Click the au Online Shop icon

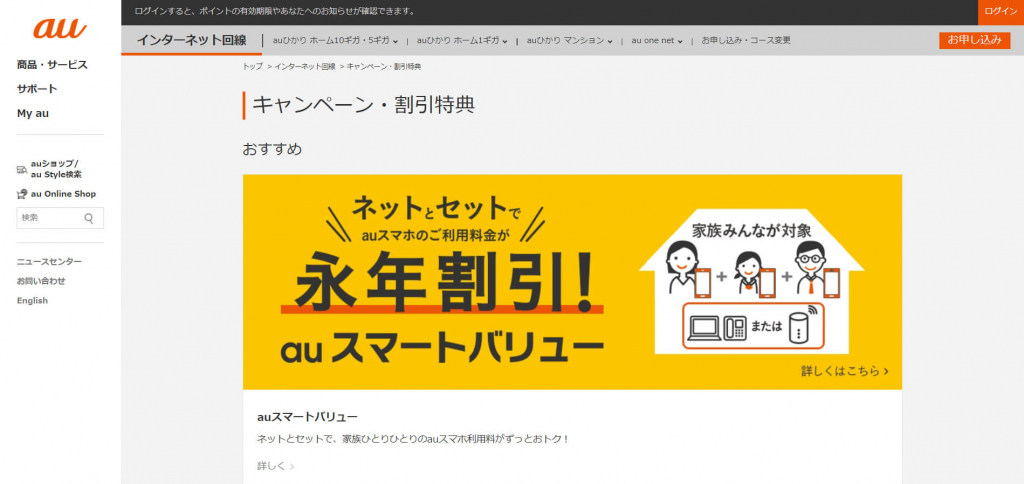[22, 194]
